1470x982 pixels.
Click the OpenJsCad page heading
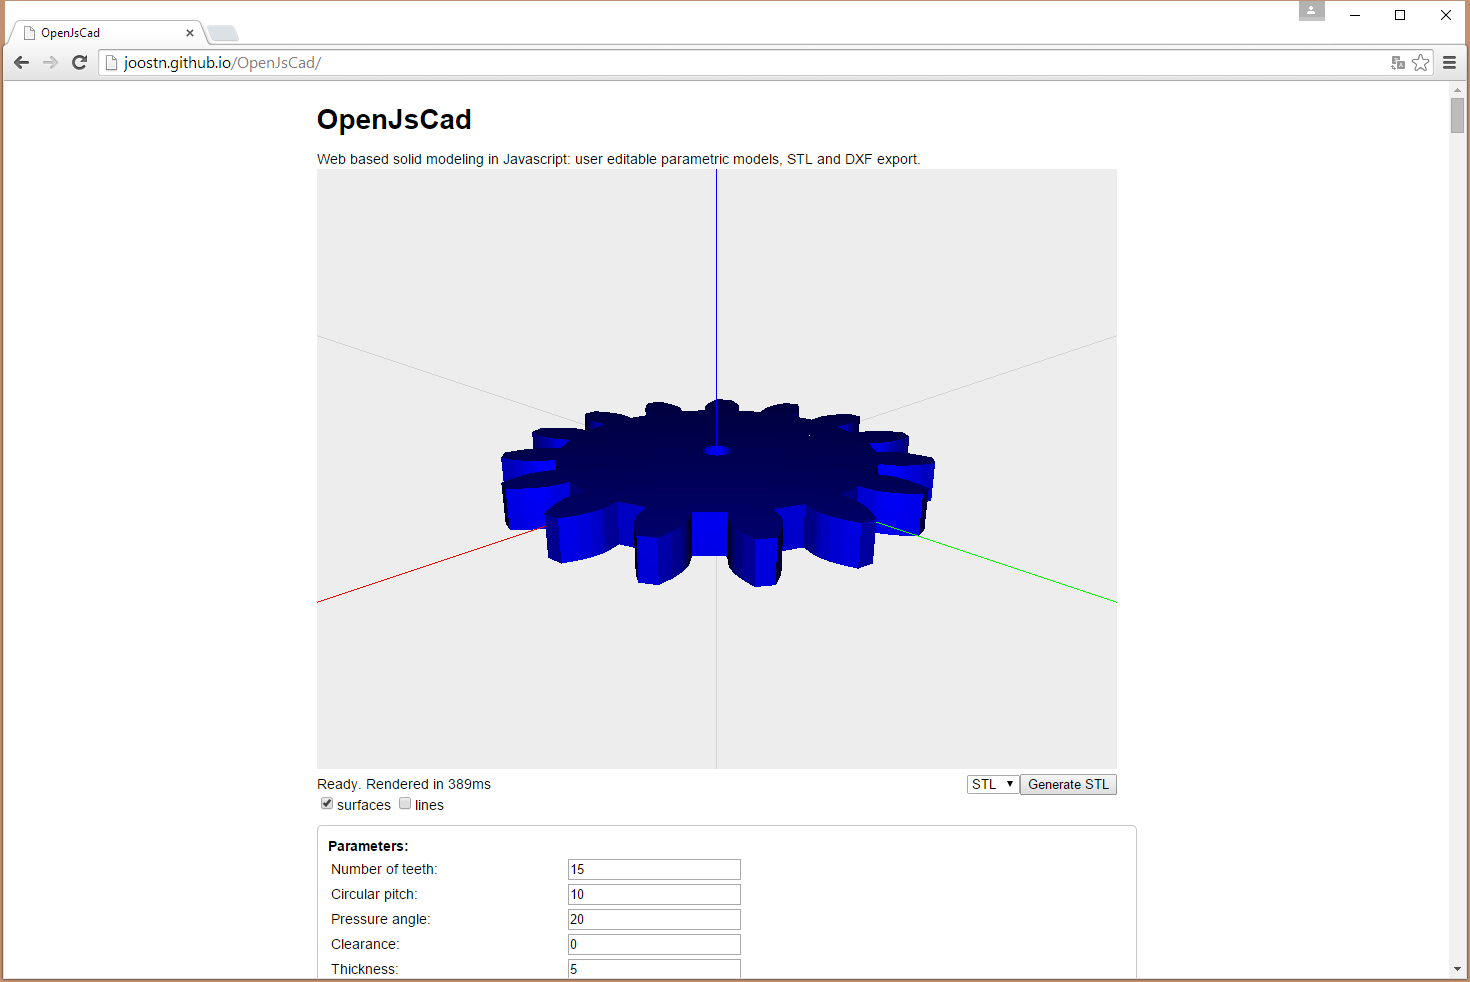point(394,119)
